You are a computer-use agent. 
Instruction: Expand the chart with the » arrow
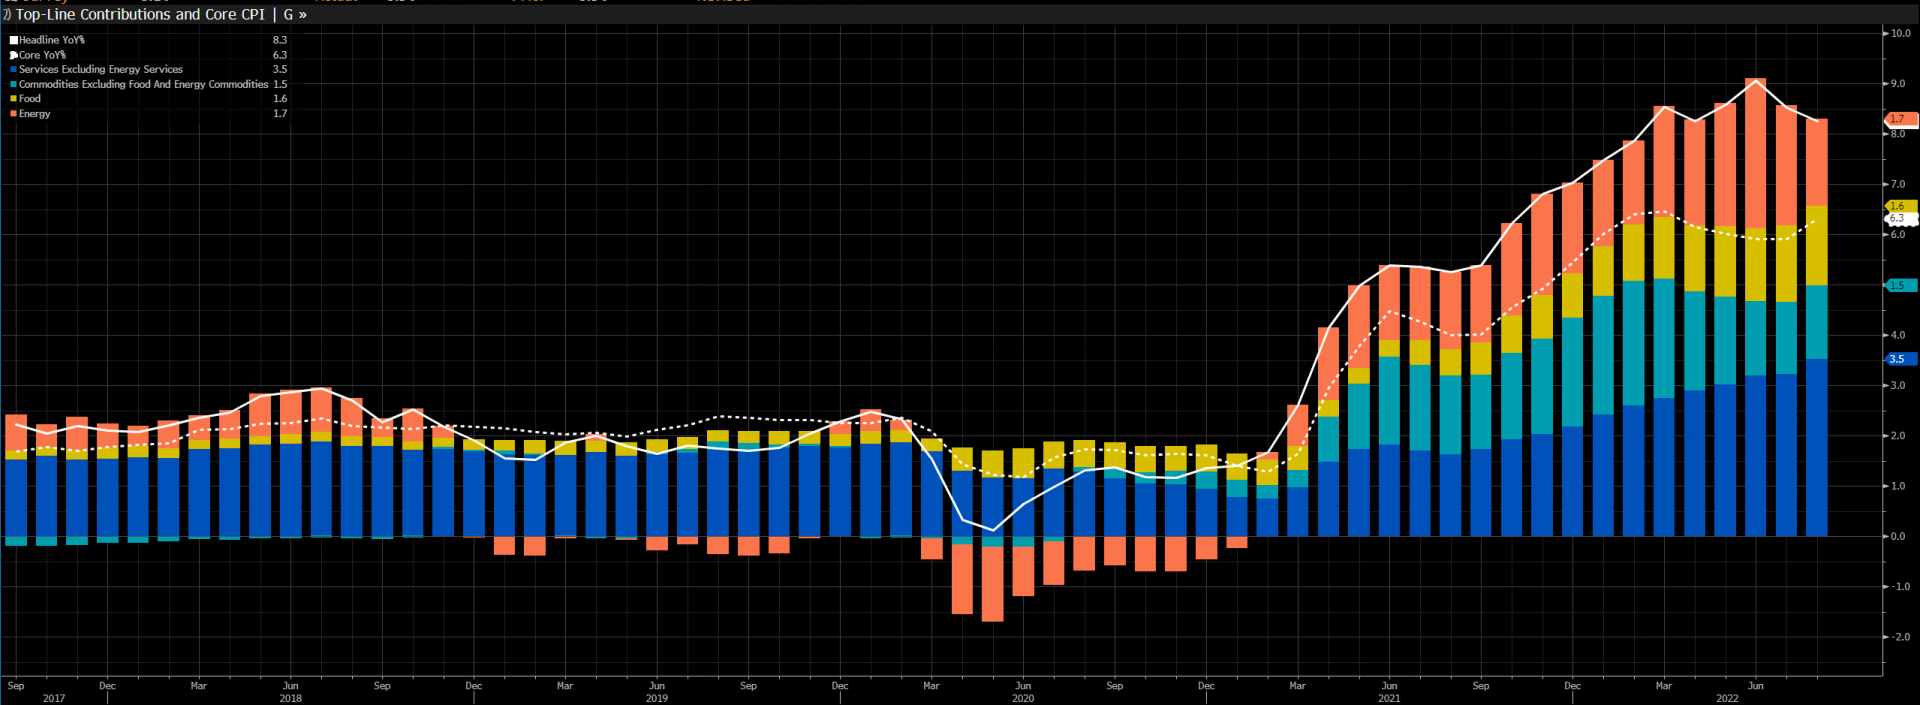click(302, 15)
